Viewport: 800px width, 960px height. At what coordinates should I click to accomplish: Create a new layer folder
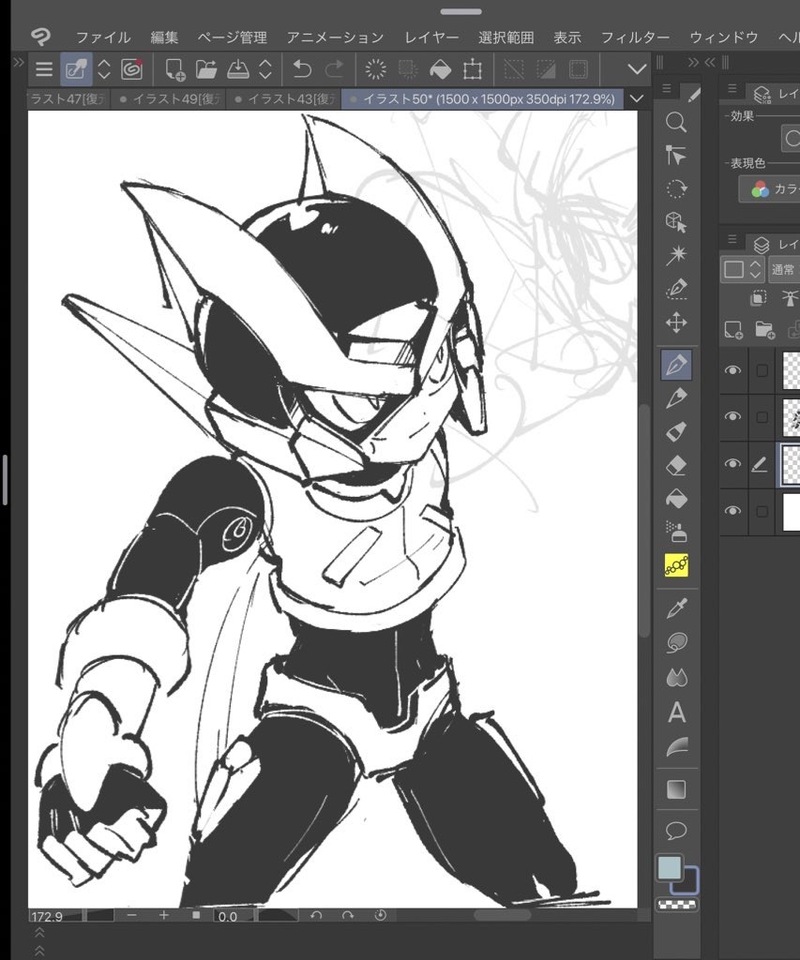pyautogui.click(x=765, y=330)
